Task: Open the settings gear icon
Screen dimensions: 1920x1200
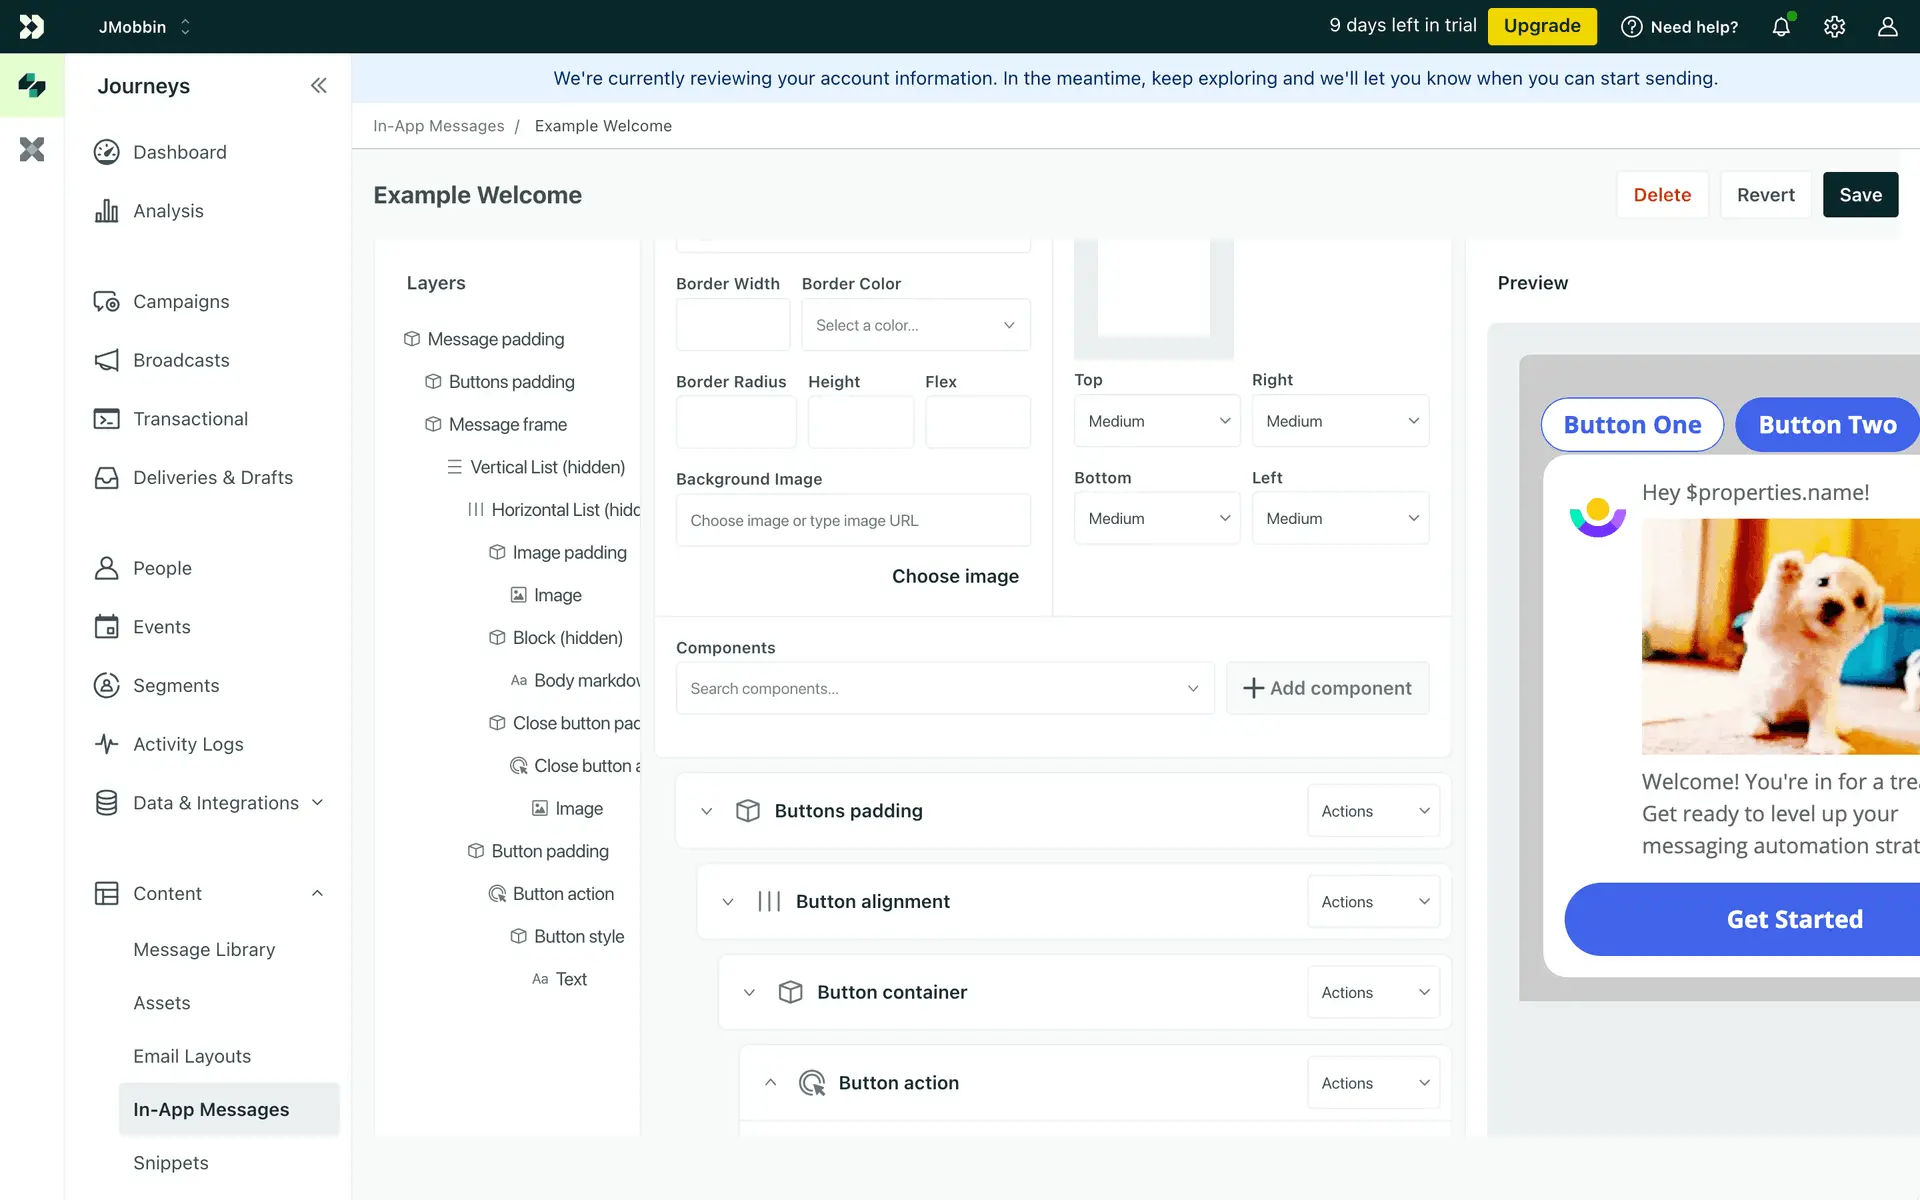Action: pos(1834,27)
